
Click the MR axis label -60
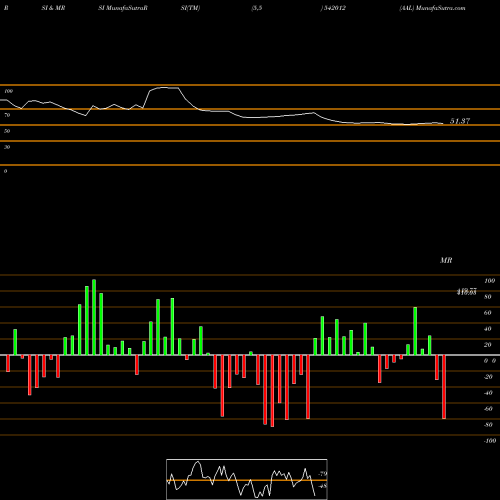click(x=488, y=409)
